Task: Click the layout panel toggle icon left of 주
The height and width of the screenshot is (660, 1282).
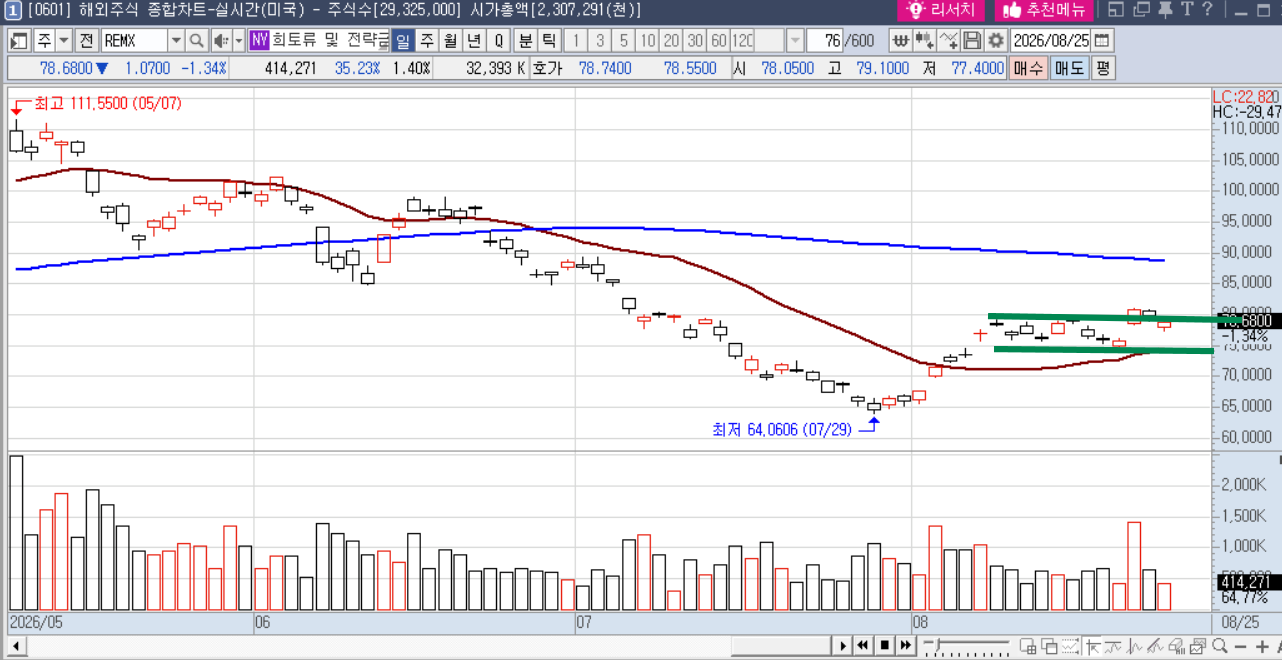Action: [x=20, y=41]
